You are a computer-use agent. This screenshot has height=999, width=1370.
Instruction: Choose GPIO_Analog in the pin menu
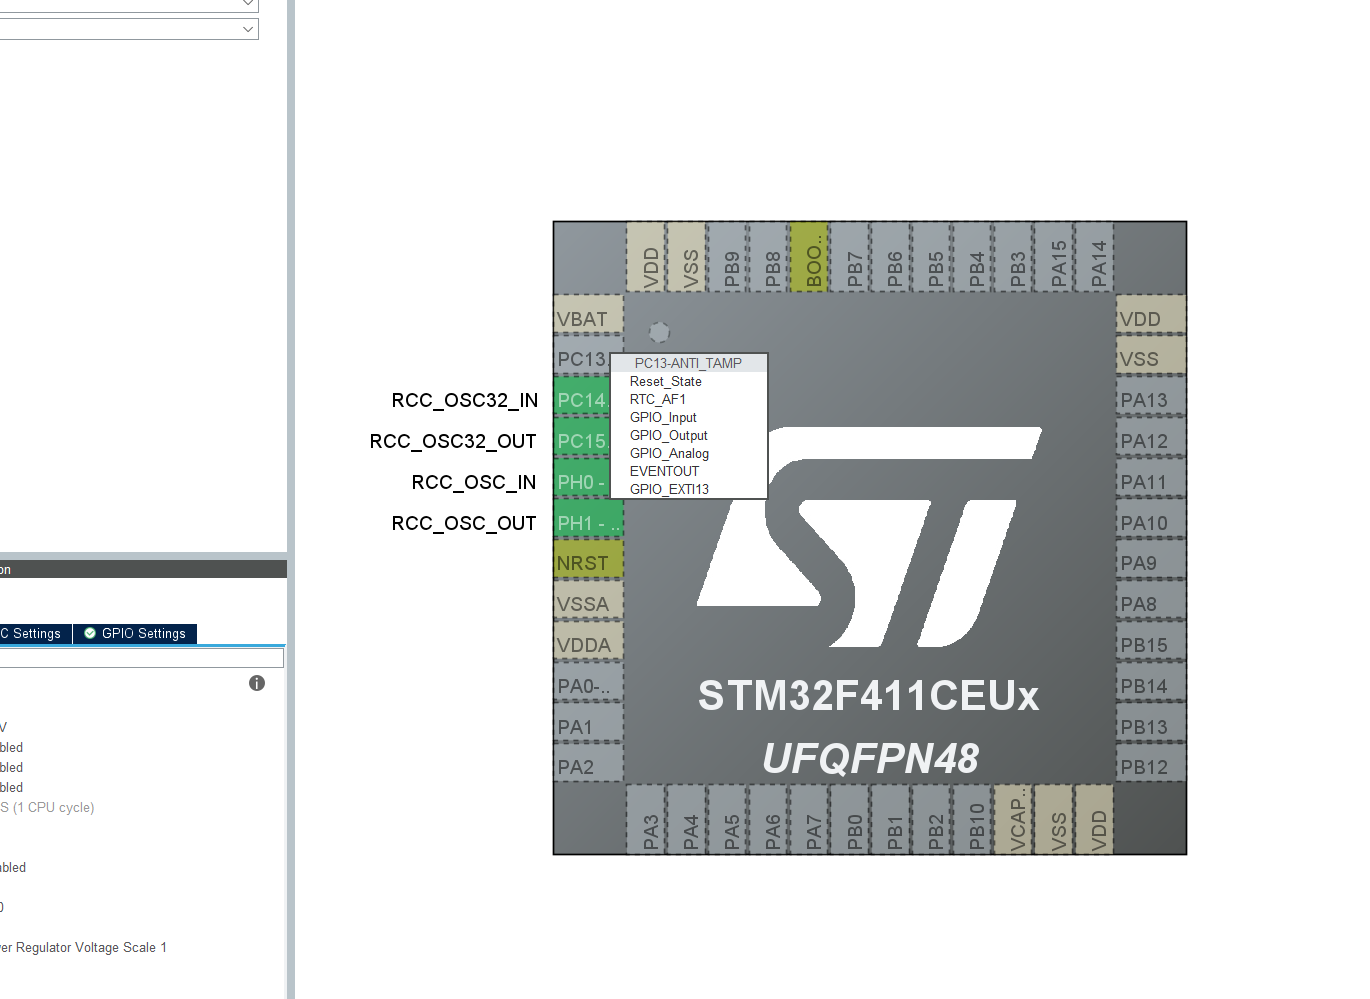tap(688, 453)
